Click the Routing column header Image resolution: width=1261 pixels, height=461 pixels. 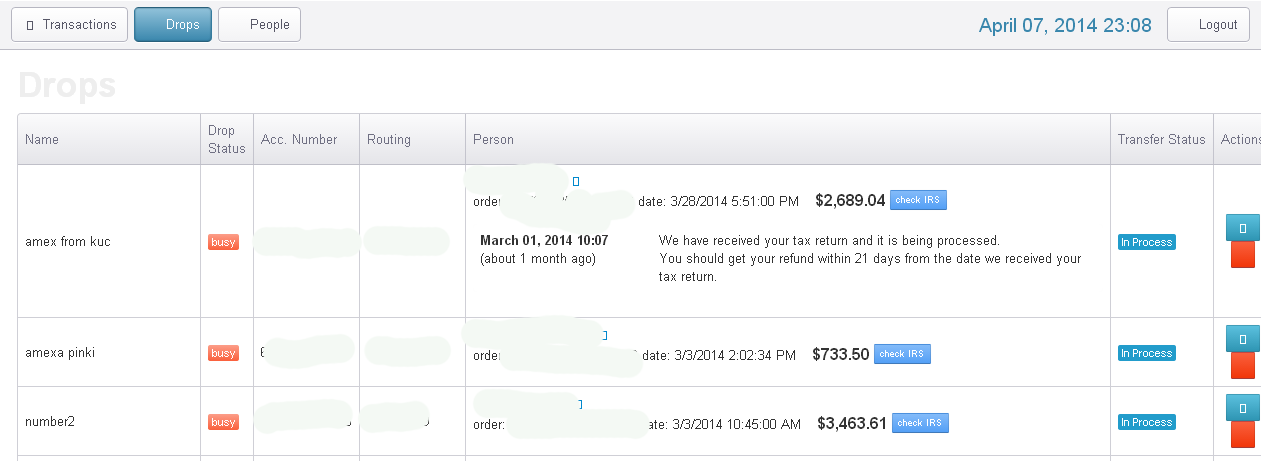point(412,140)
